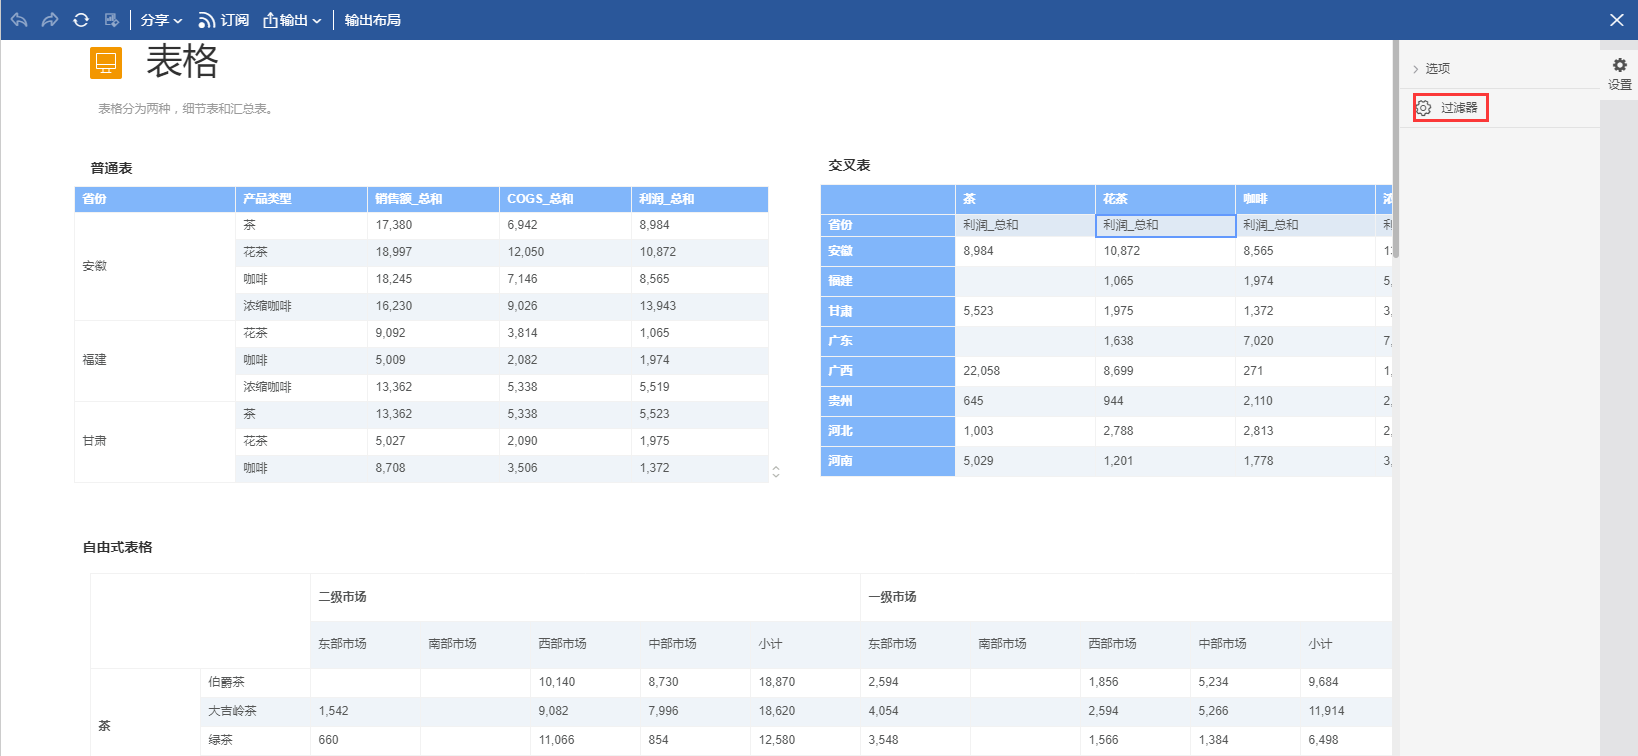This screenshot has height=756, width=1638.
Task: Click the 普通表 scroll arrows at bottom right
Action: pos(776,472)
